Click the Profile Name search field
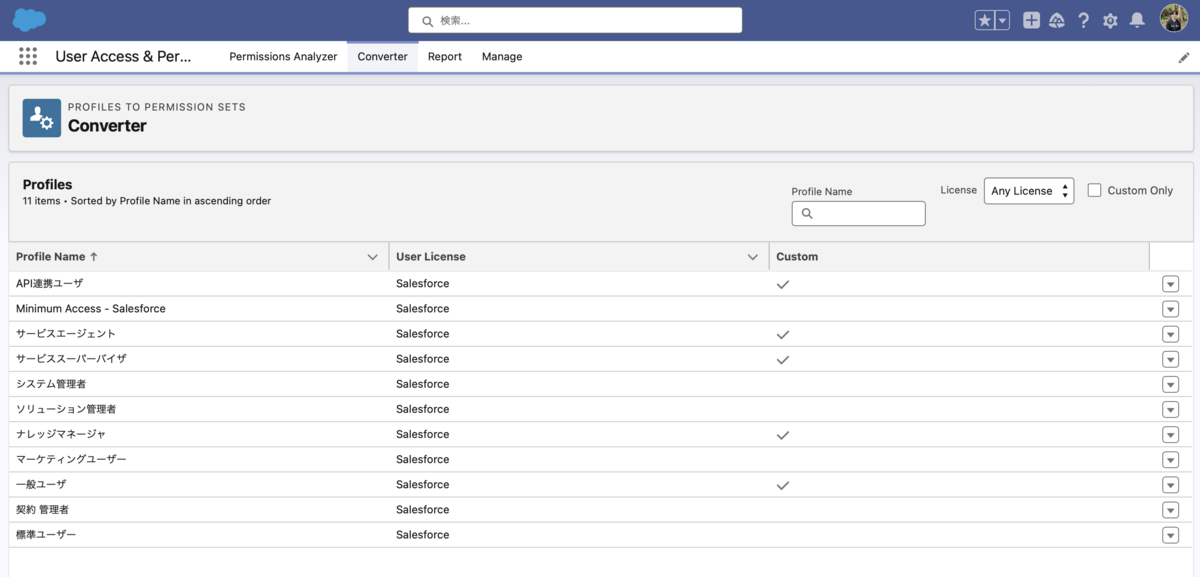 tap(858, 213)
